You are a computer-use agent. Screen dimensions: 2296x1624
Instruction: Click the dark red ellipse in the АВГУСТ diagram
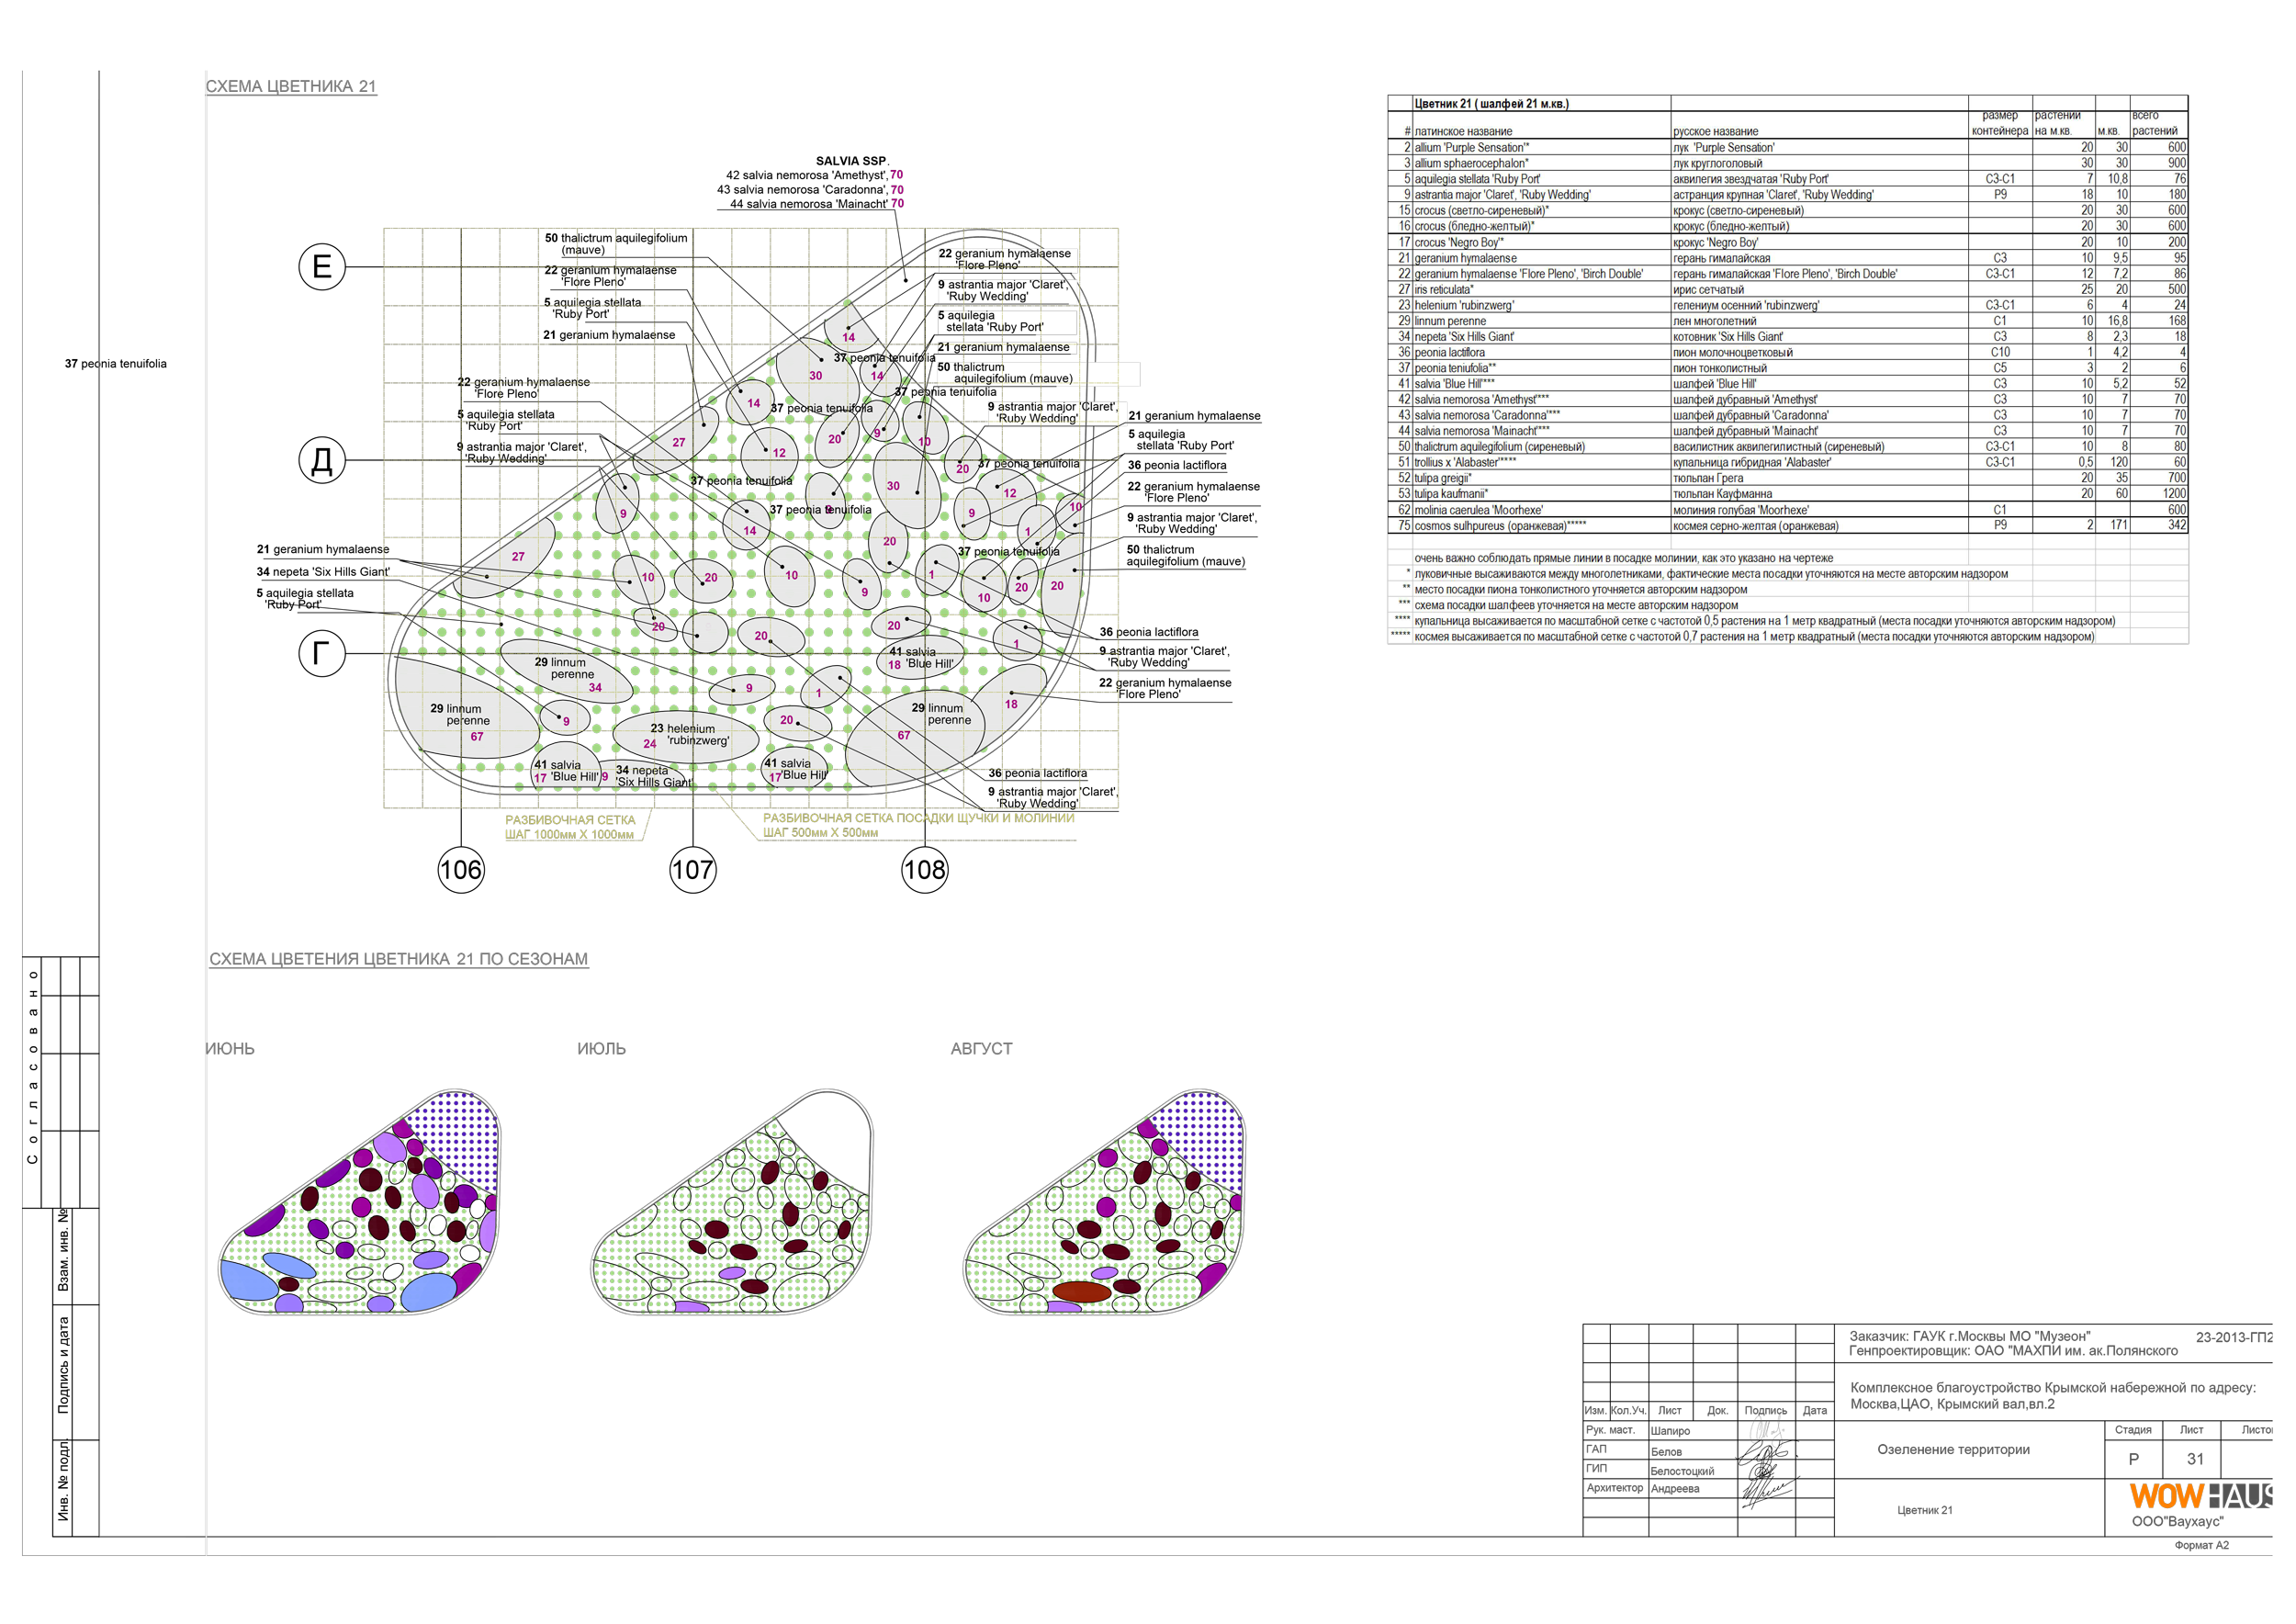1081,1292
